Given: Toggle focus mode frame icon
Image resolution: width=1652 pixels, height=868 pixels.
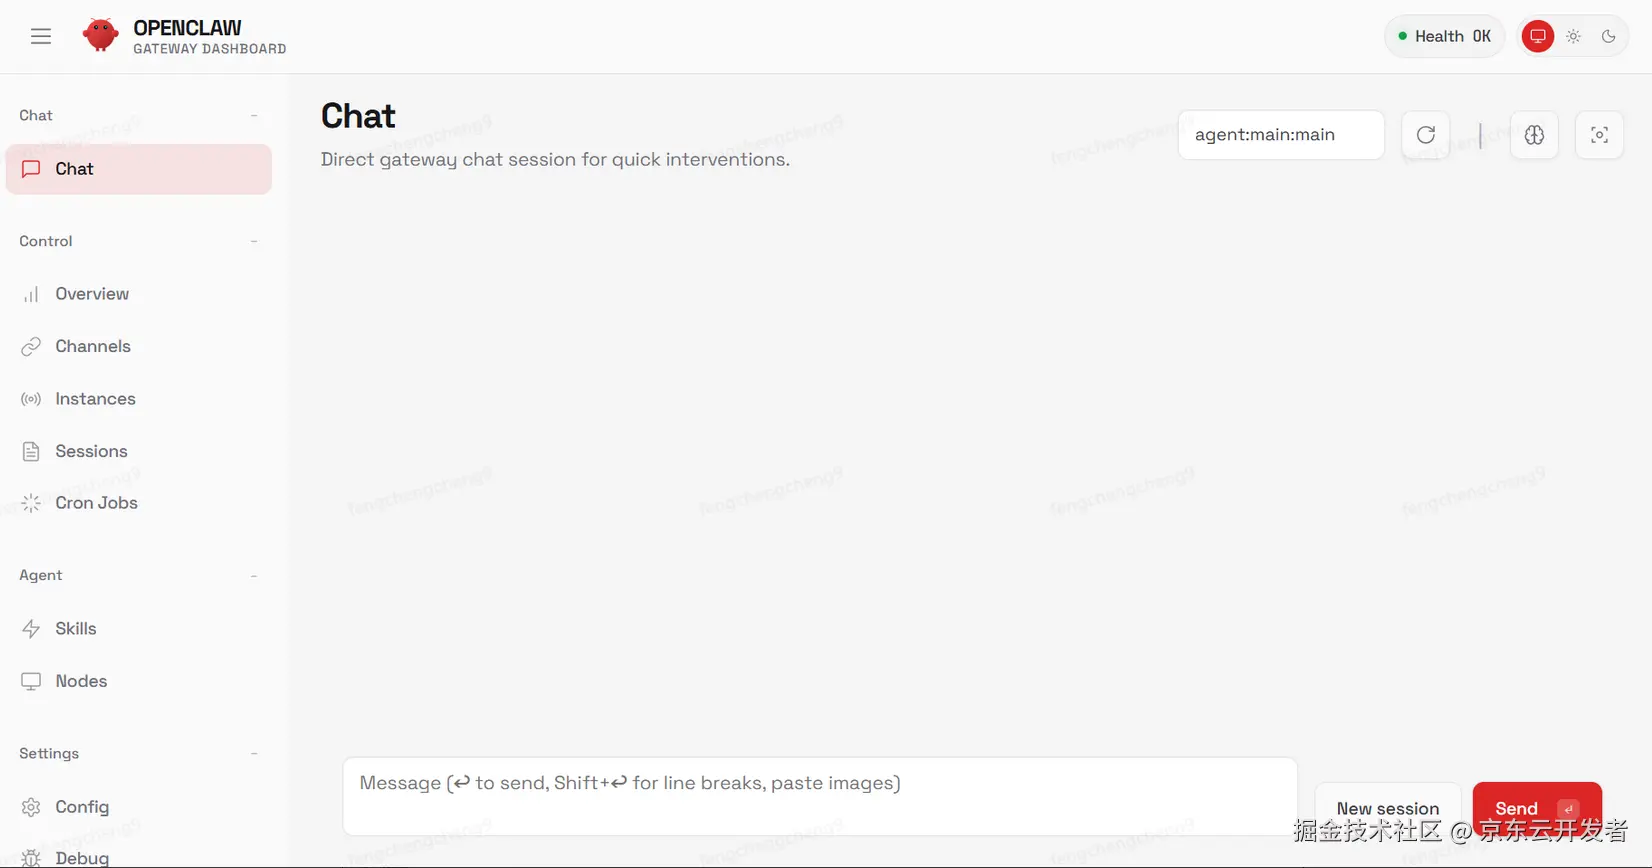Looking at the screenshot, I should coord(1599,135).
